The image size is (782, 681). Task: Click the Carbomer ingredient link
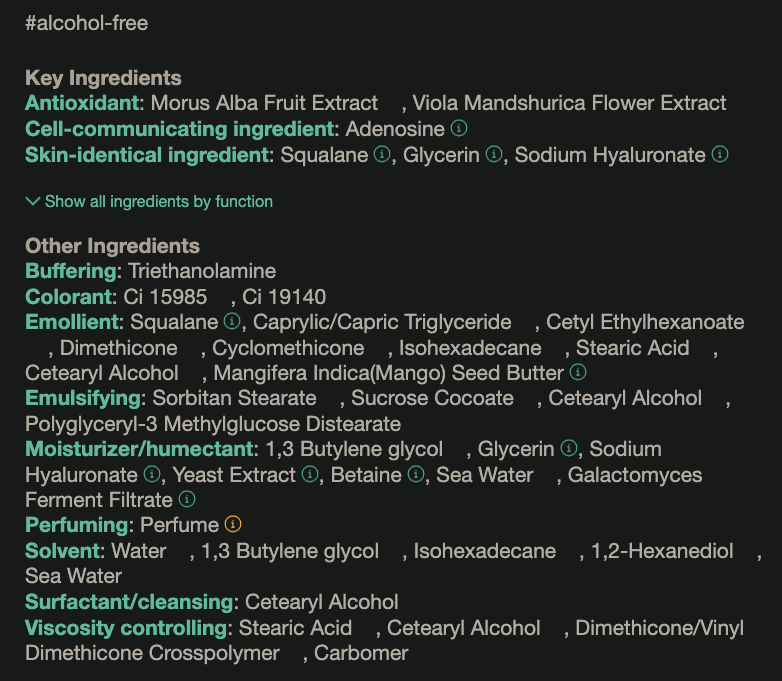361,653
